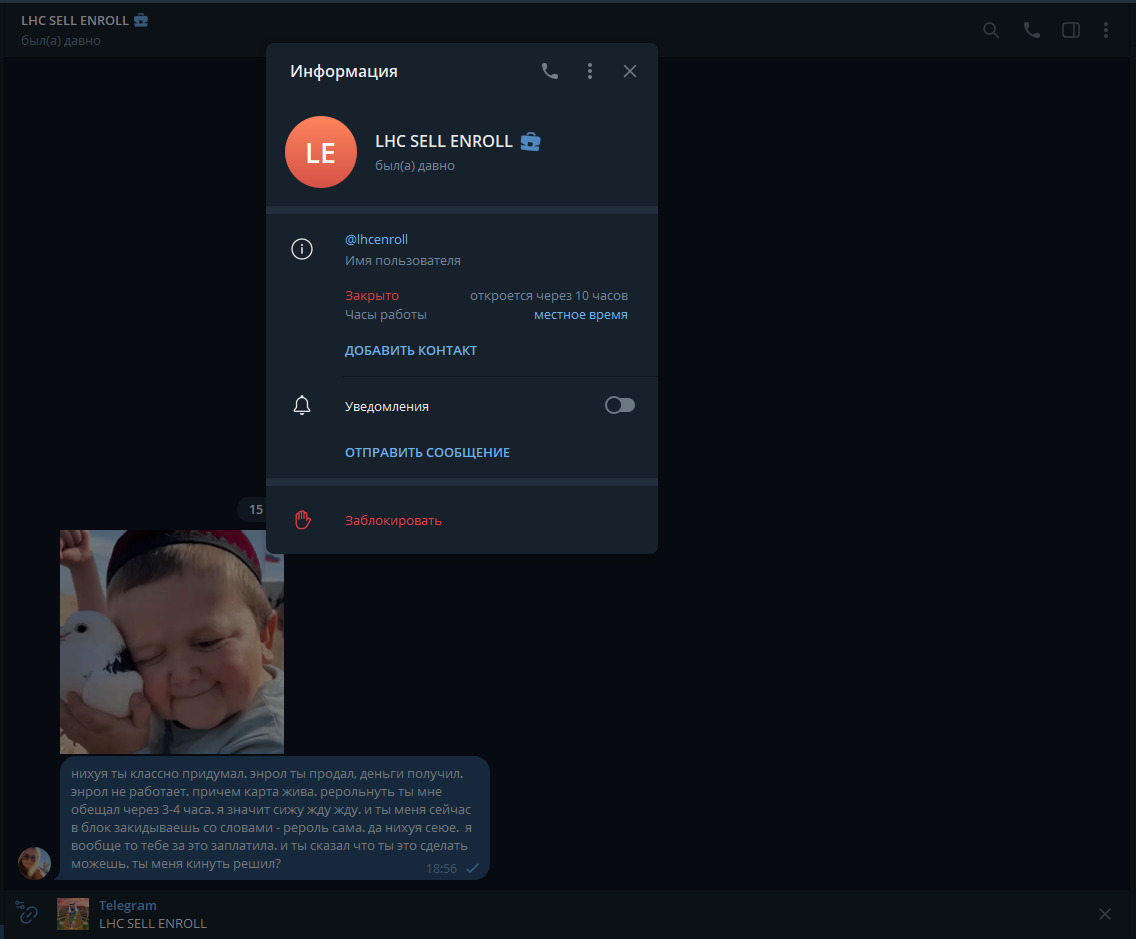Image resolution: width=1136 pixels, height=939 pixels.
Task: Toggle the Уведомления switch
Action: click(619, 406)
